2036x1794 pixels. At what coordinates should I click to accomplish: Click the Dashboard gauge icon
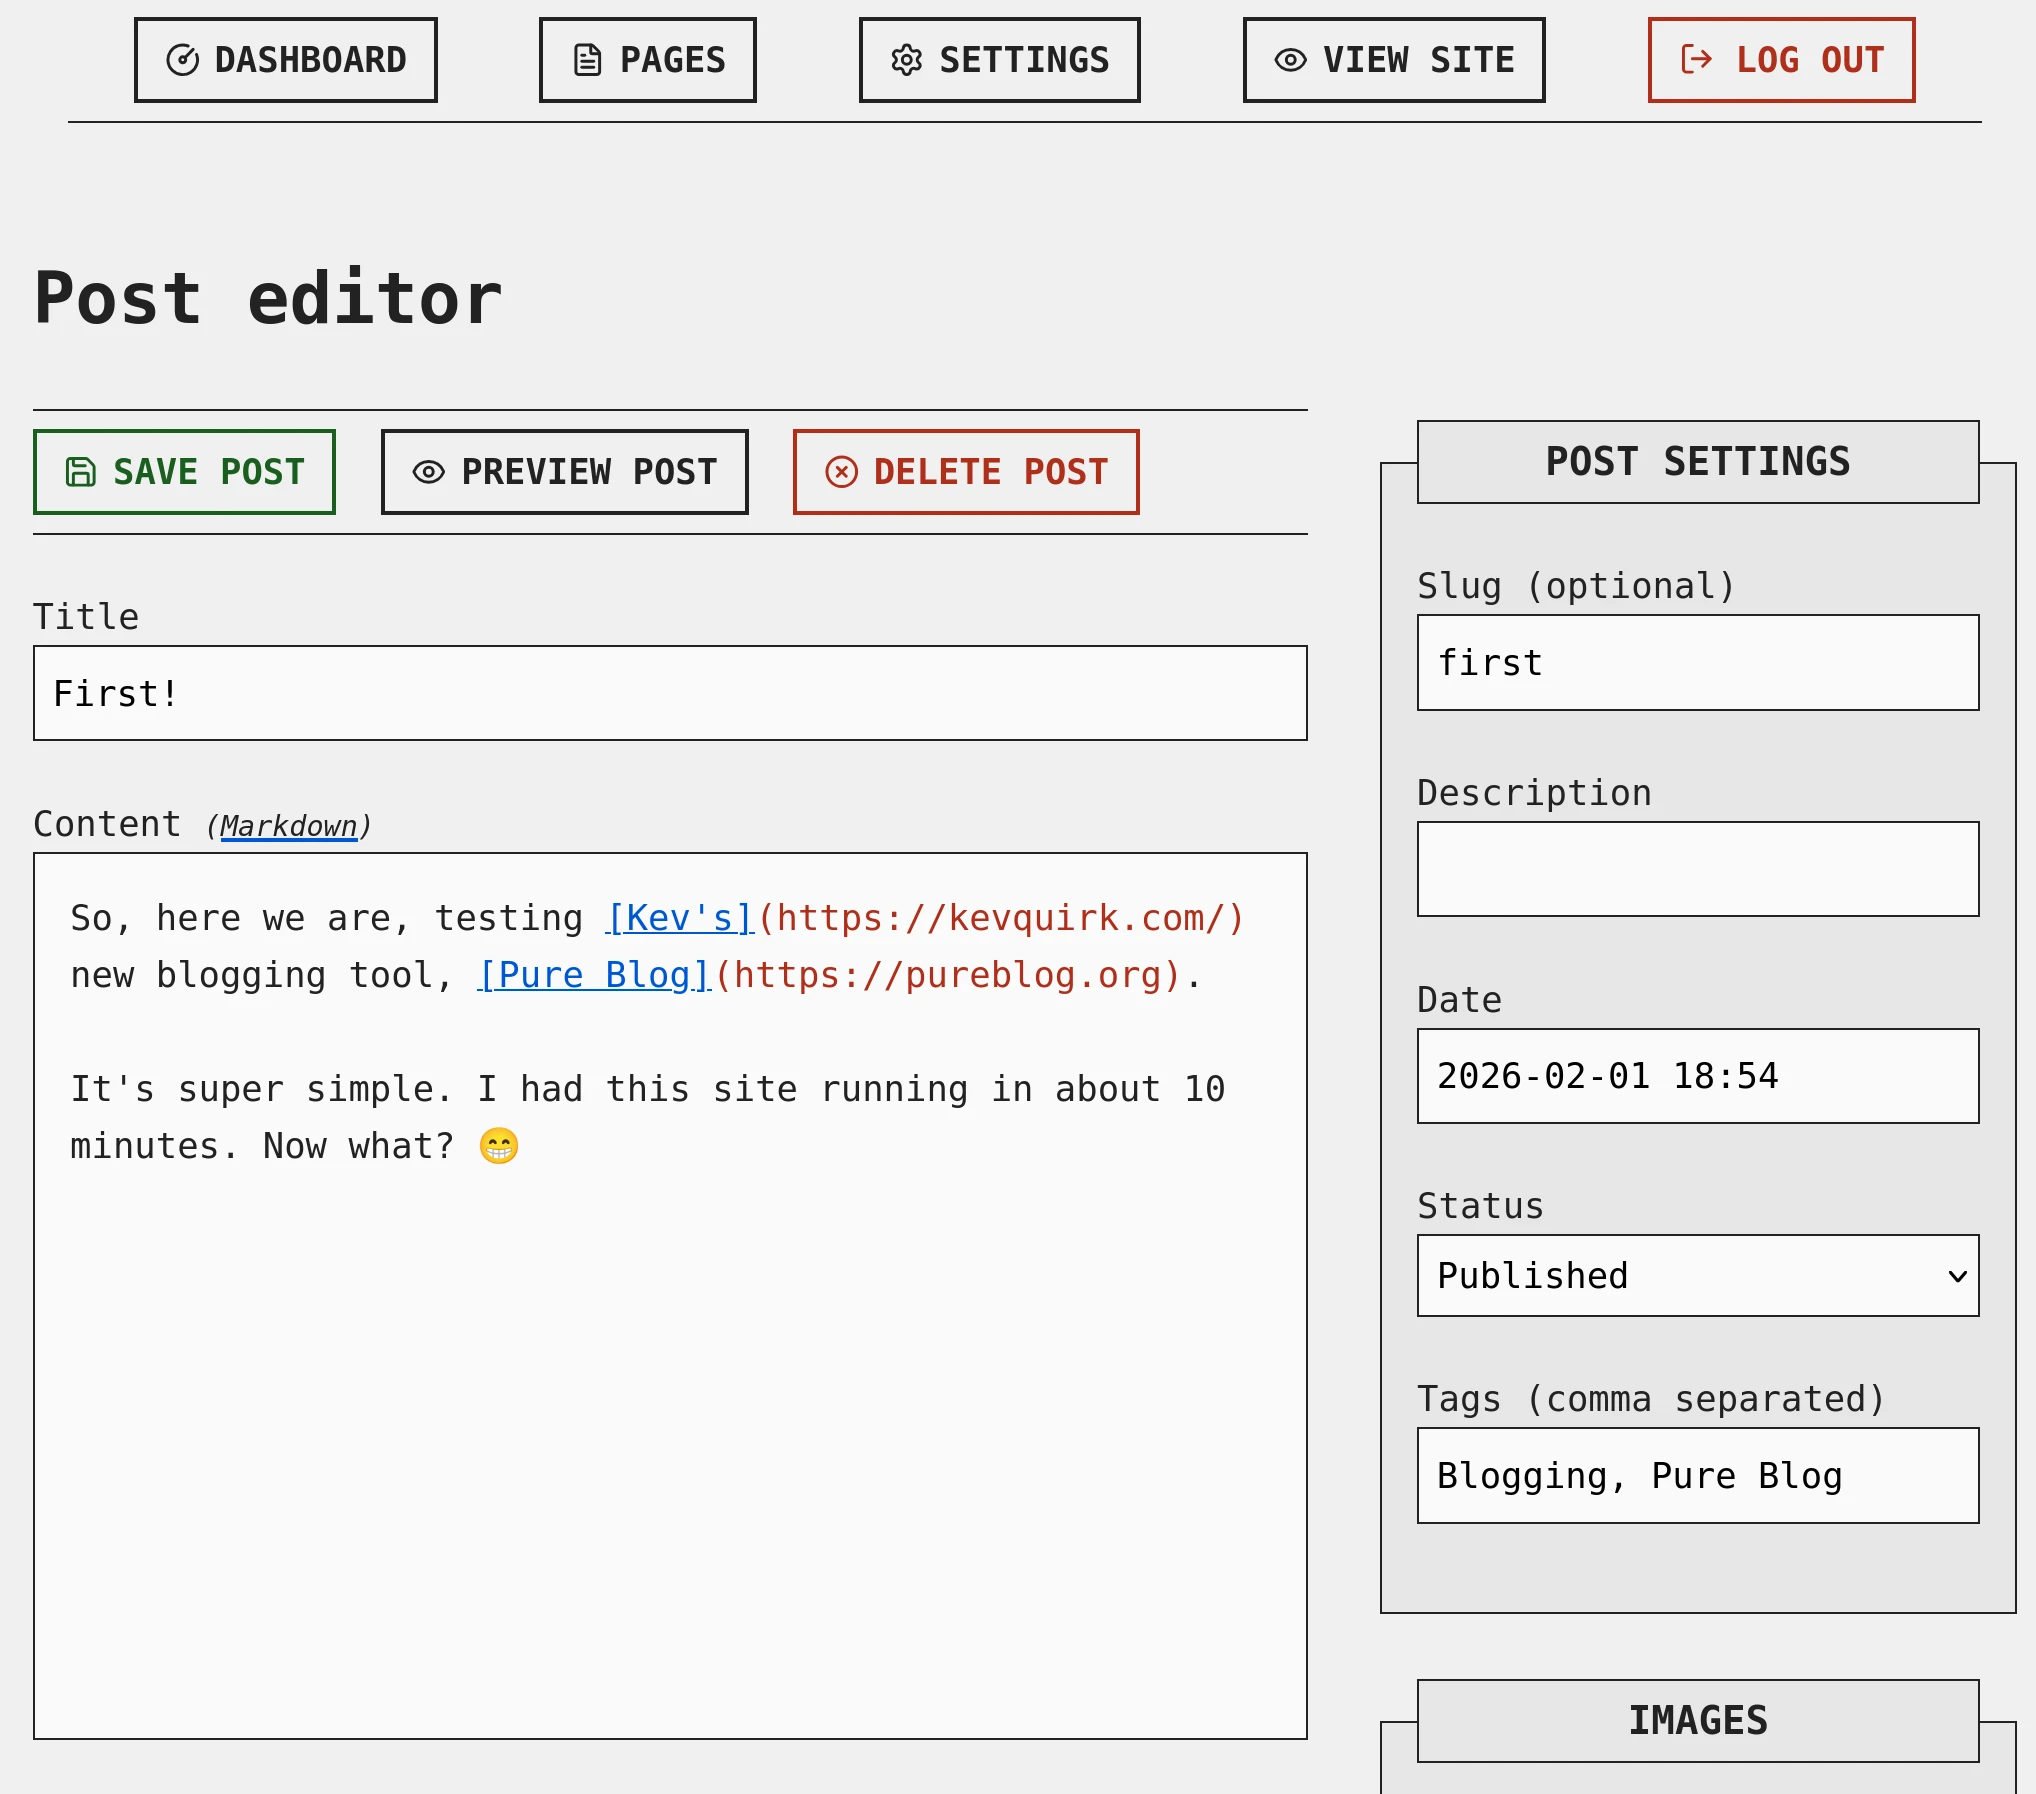[x=182, y=60]
